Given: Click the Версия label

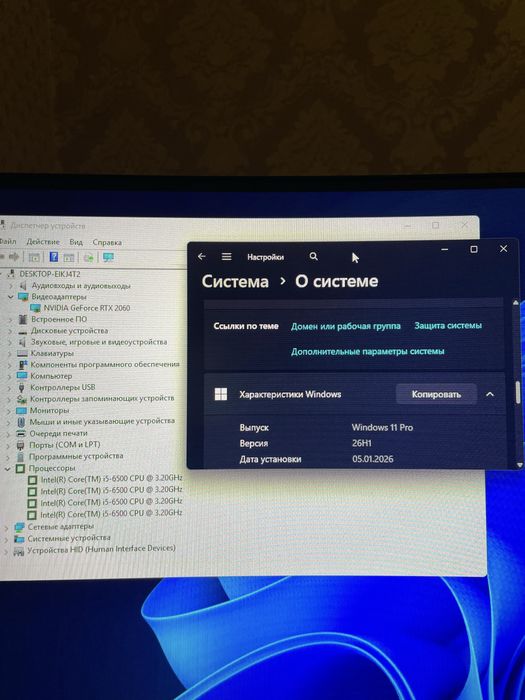Looking at the screenshot, I should 254,444.
